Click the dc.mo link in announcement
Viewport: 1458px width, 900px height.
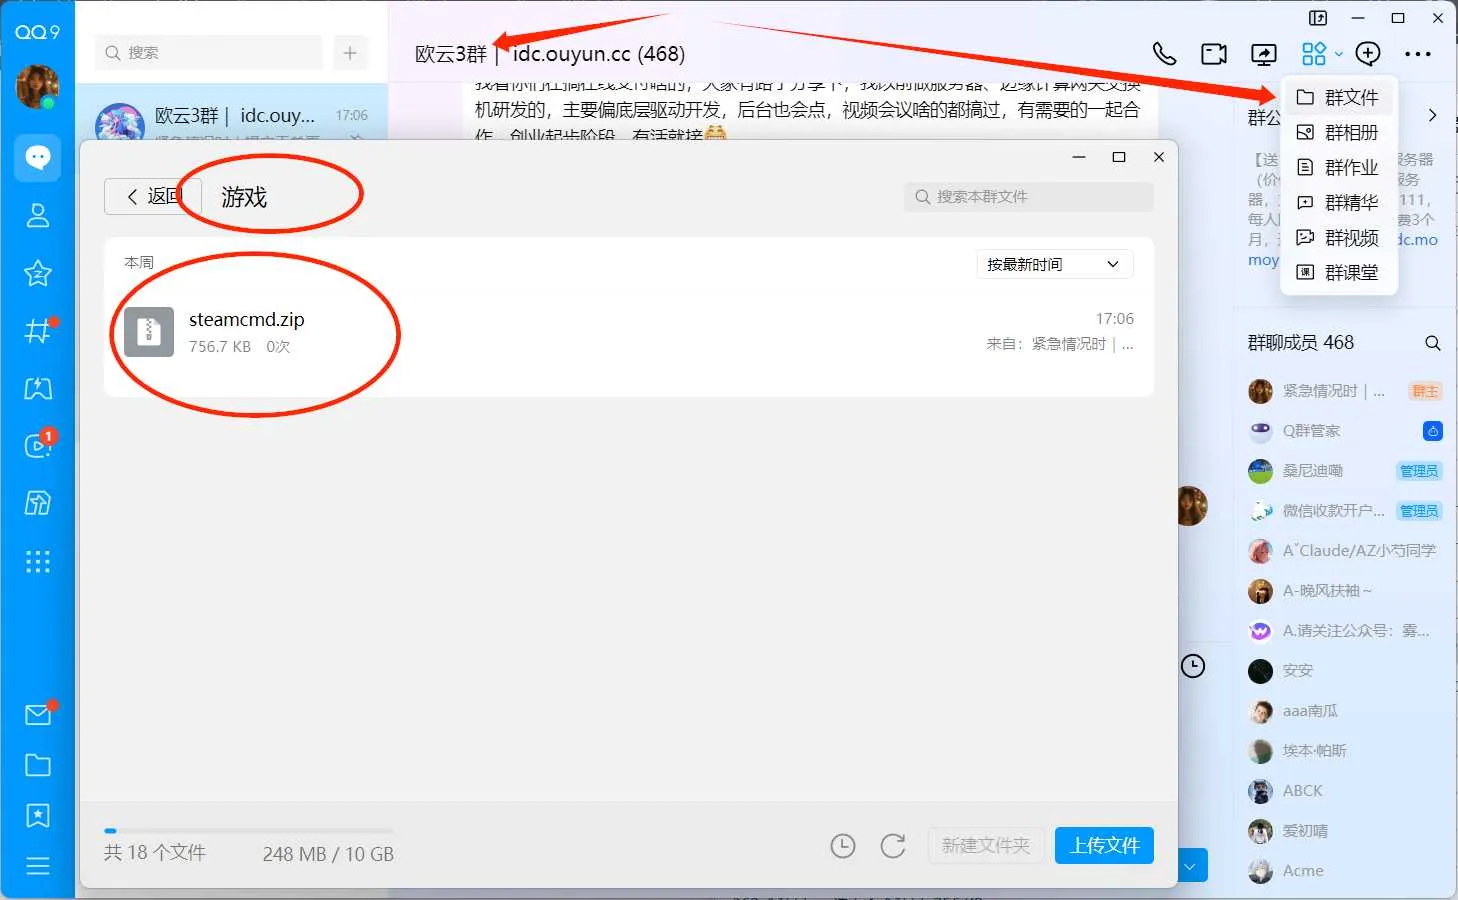tap(1418, 239)
